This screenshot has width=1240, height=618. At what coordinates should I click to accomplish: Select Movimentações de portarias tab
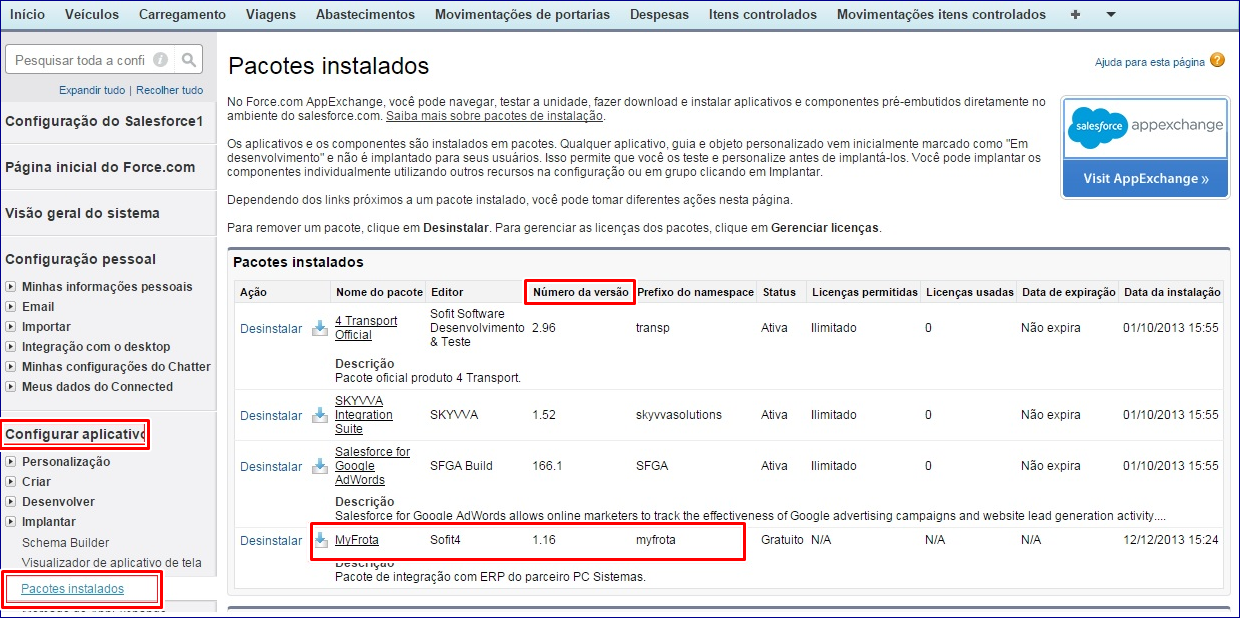click(x=522, y=14)
